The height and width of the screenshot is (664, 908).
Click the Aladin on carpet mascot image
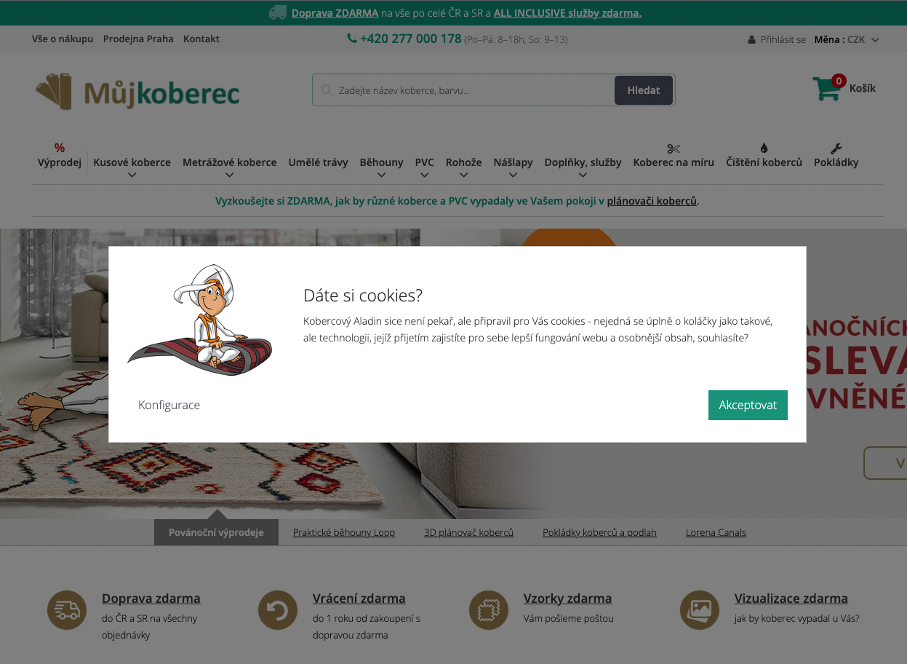[200, 319]
